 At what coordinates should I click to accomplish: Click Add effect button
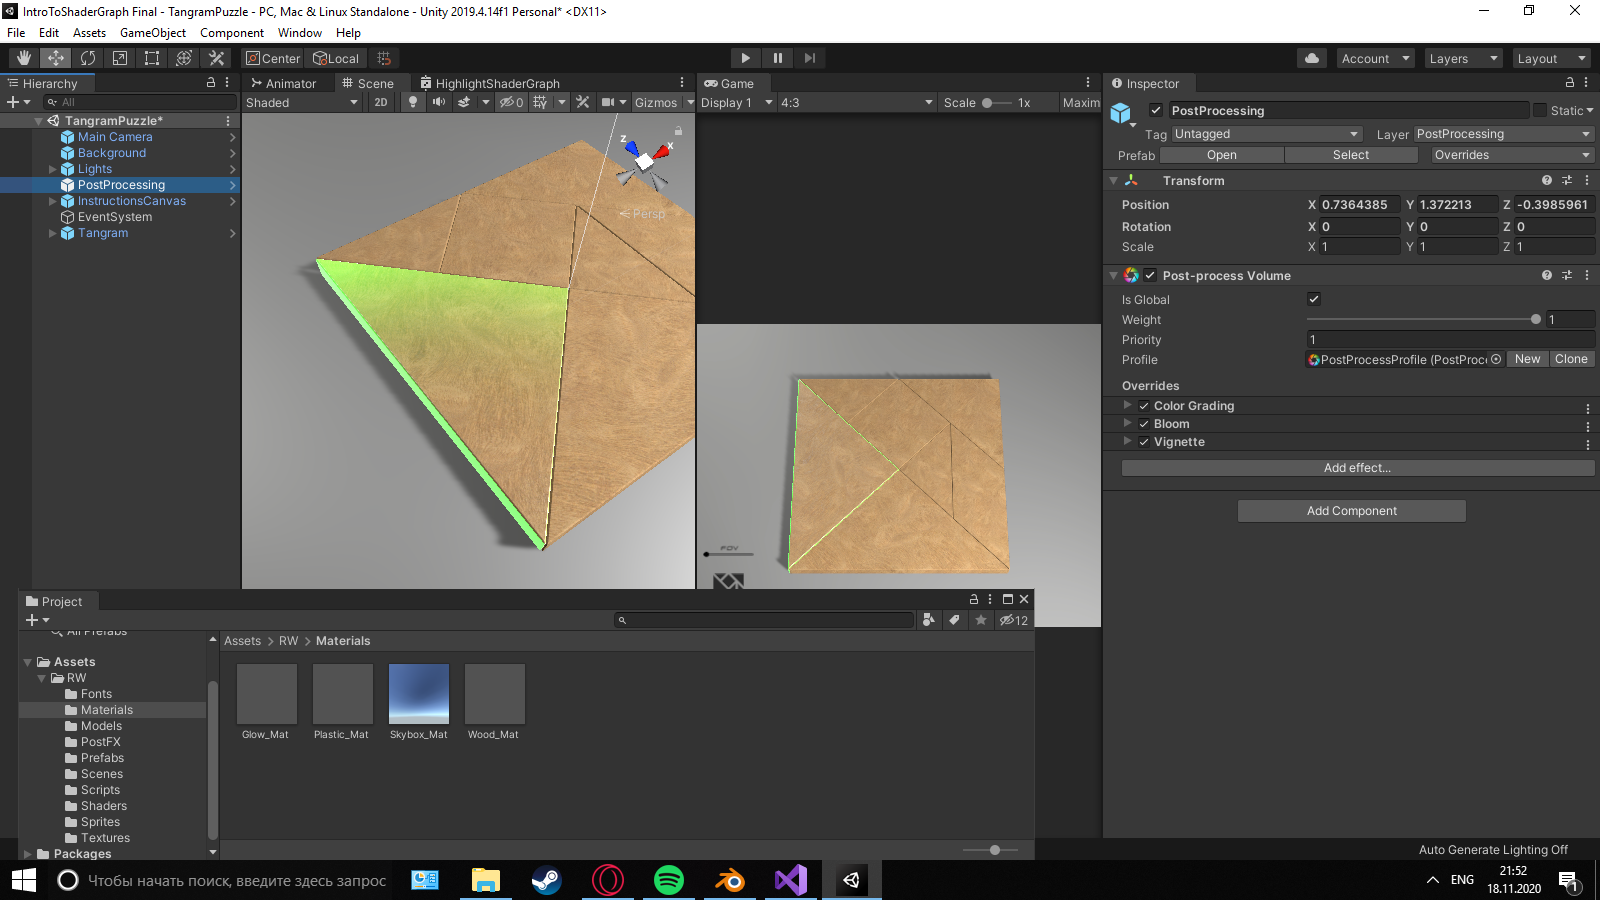(1357, 468)
